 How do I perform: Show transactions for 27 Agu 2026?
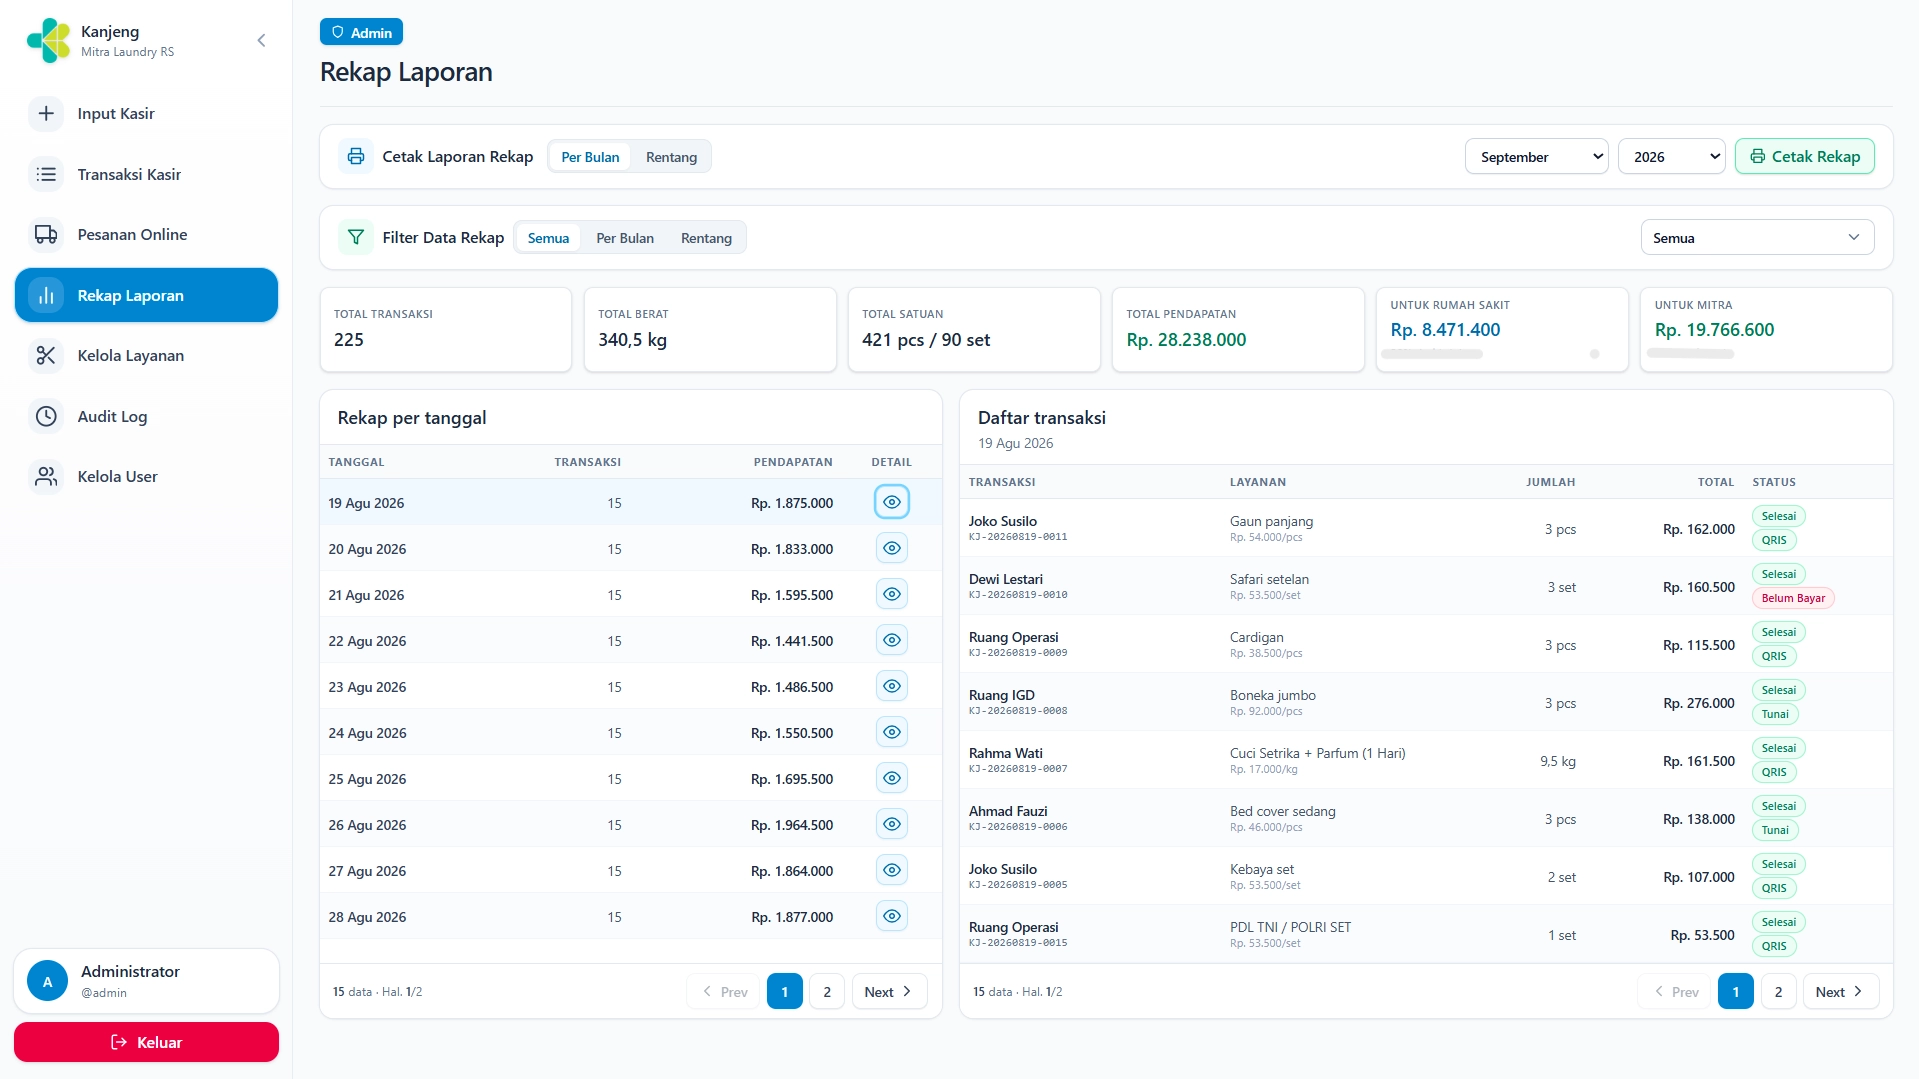point(892,870)
